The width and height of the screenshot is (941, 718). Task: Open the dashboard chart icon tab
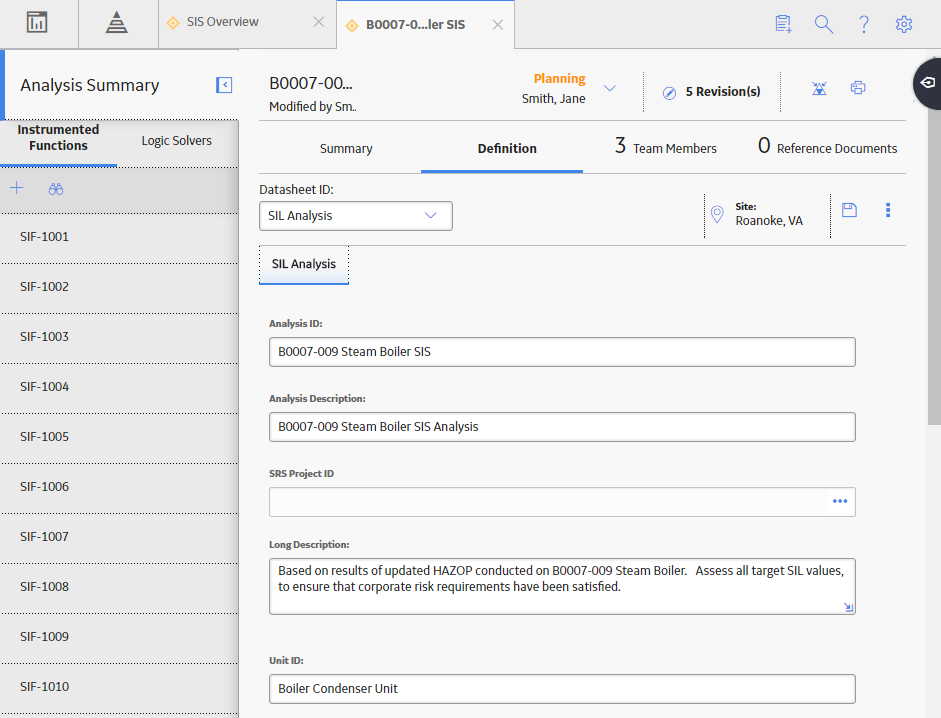(x=37, y=23)
